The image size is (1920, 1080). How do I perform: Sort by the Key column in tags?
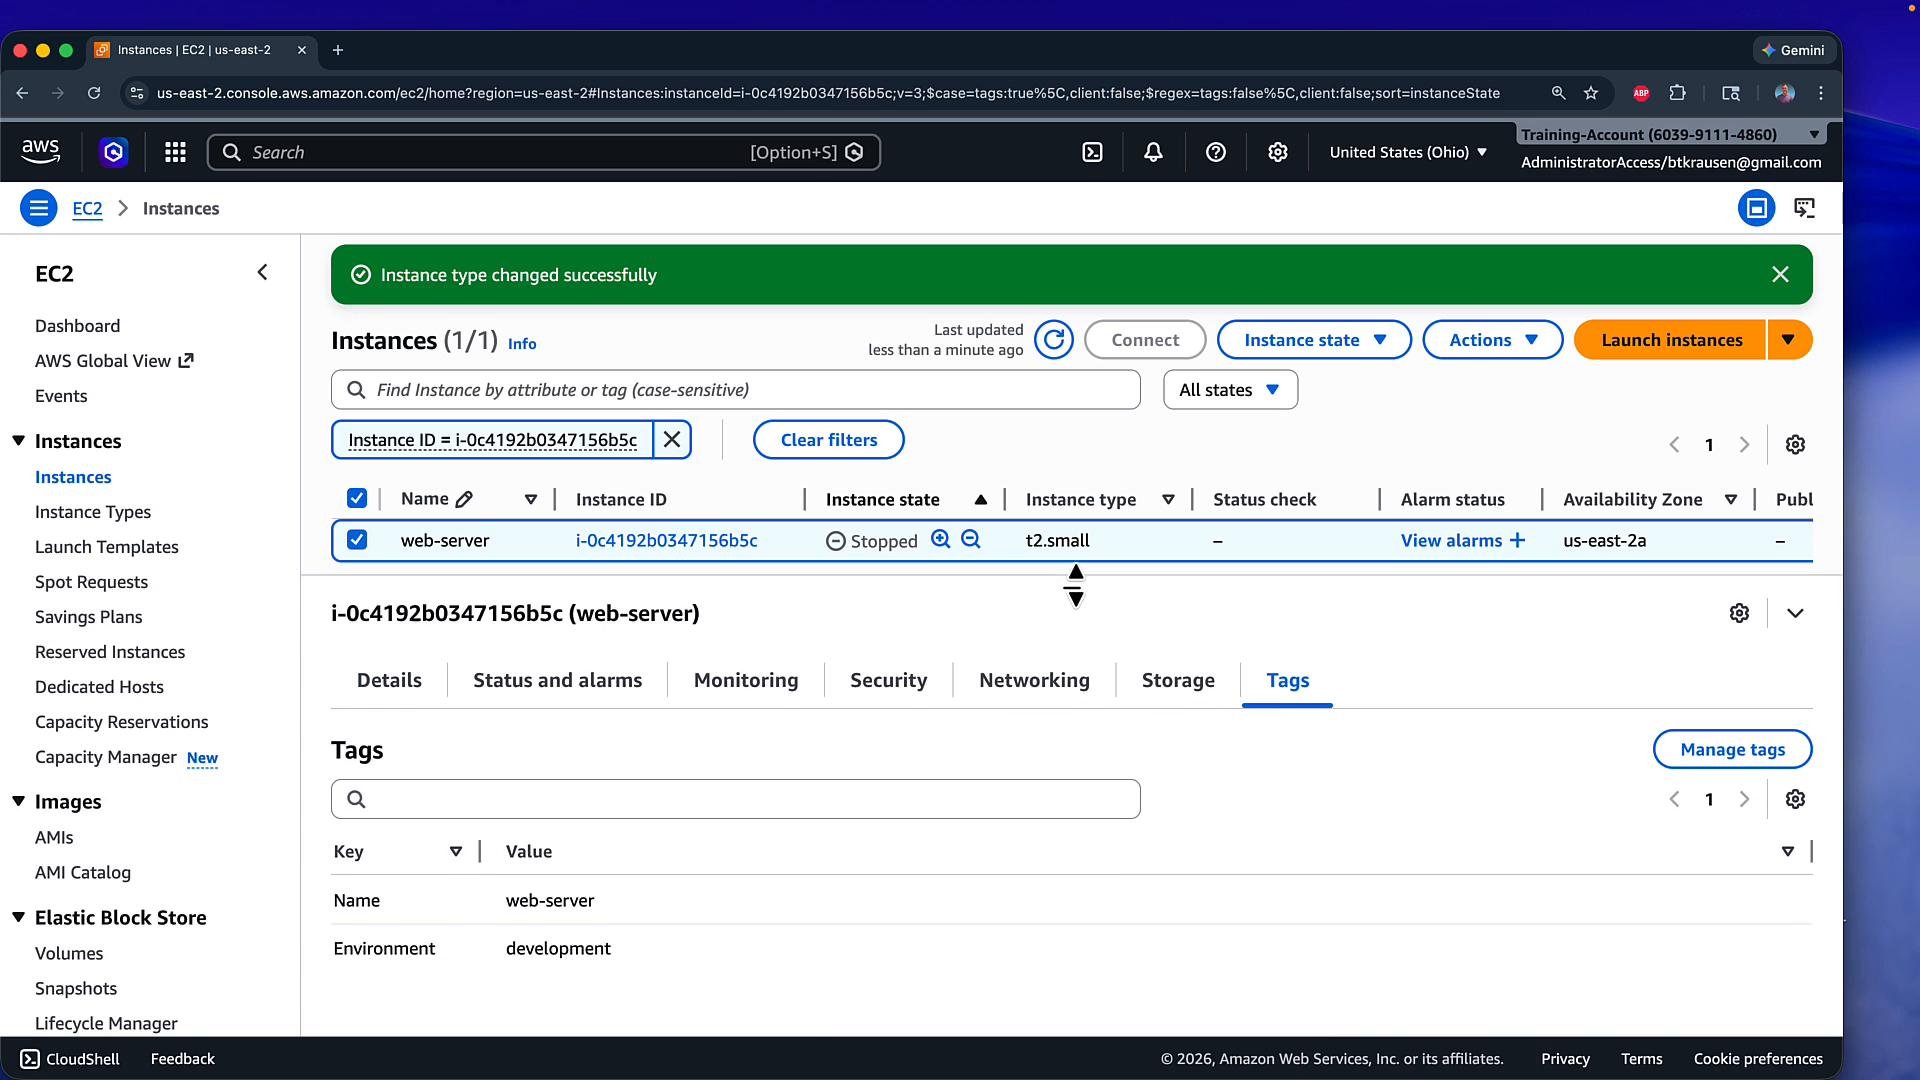pos(455,851)
